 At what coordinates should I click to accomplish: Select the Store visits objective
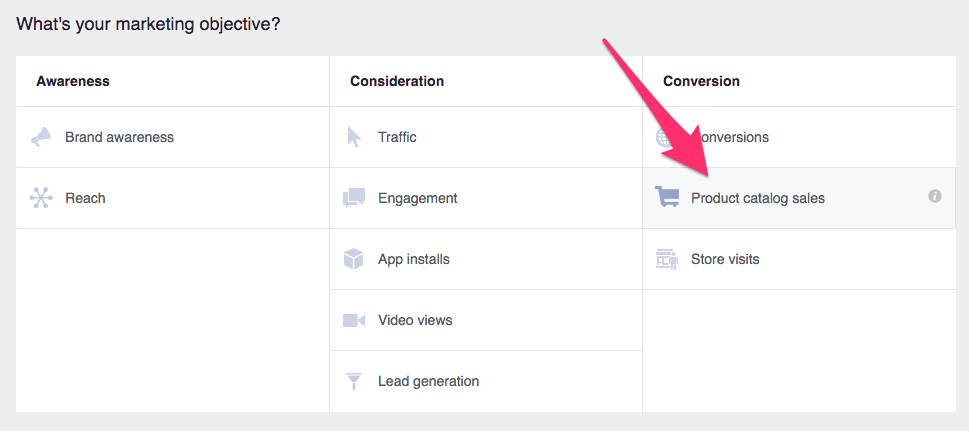point(724,259)
